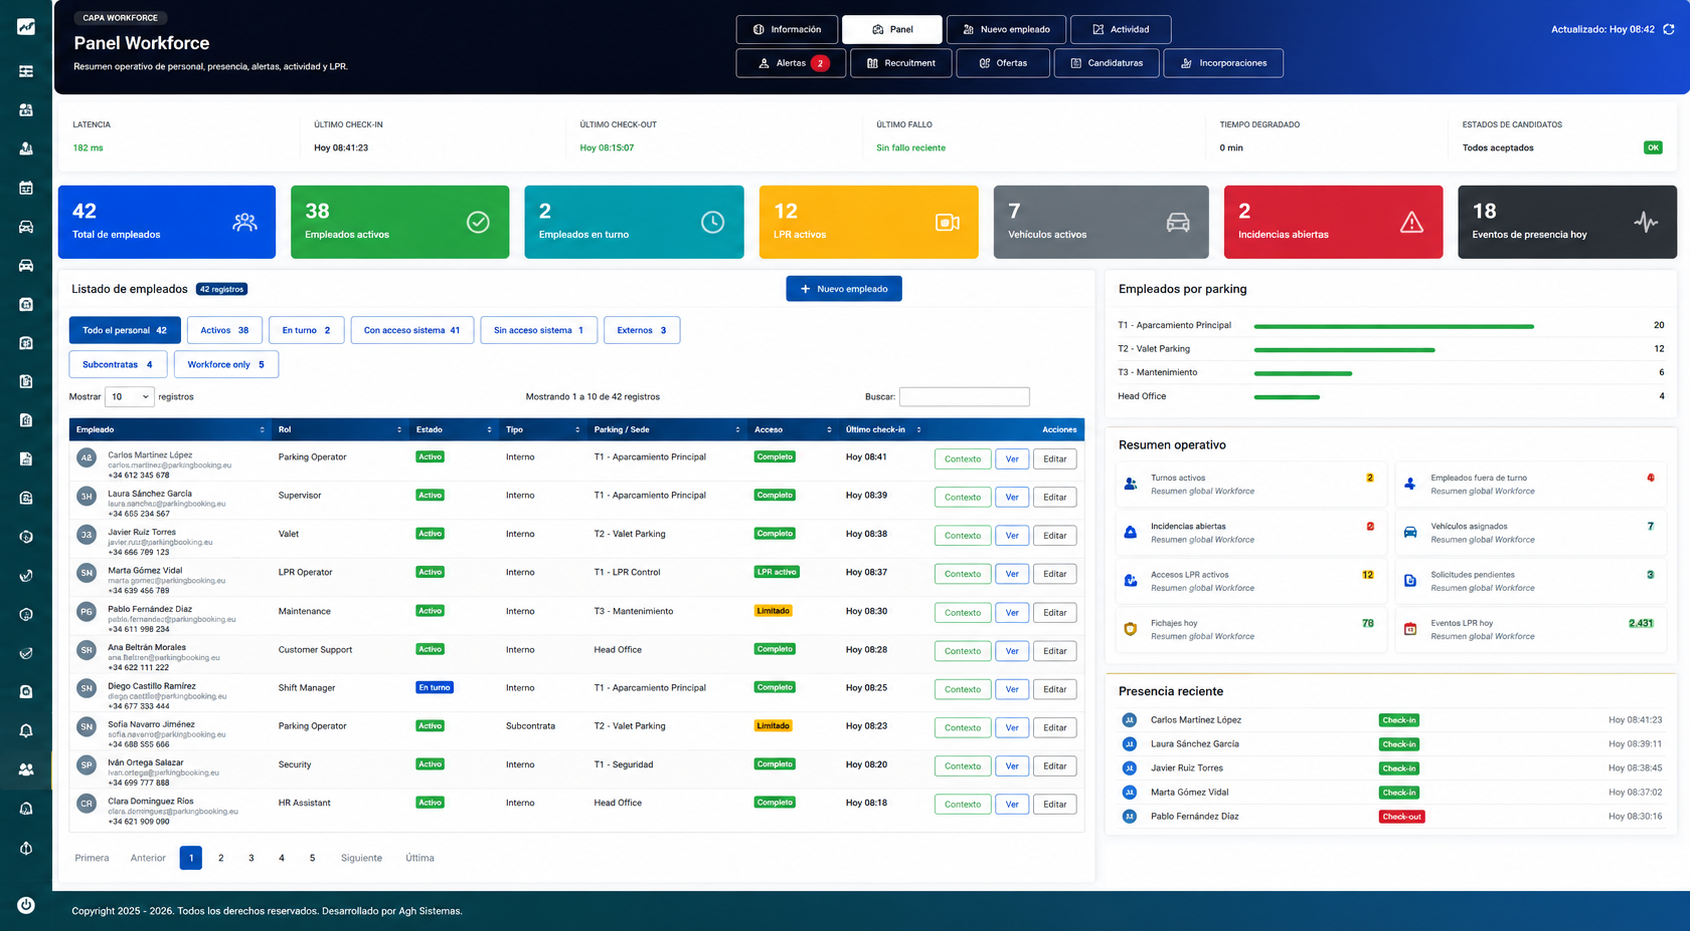
Task: Filter list by Con acceso sistema 41
Action: (412, 330)
